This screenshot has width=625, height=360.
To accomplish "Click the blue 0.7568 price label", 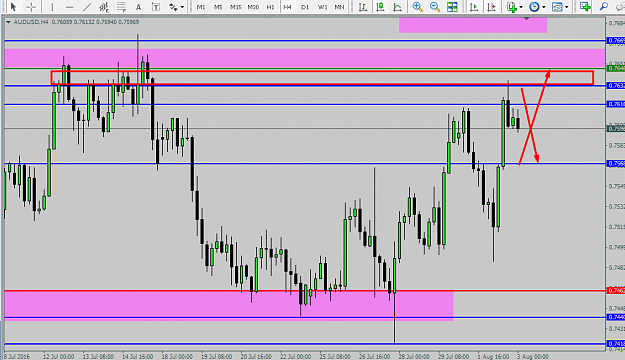I will [616, 163].
